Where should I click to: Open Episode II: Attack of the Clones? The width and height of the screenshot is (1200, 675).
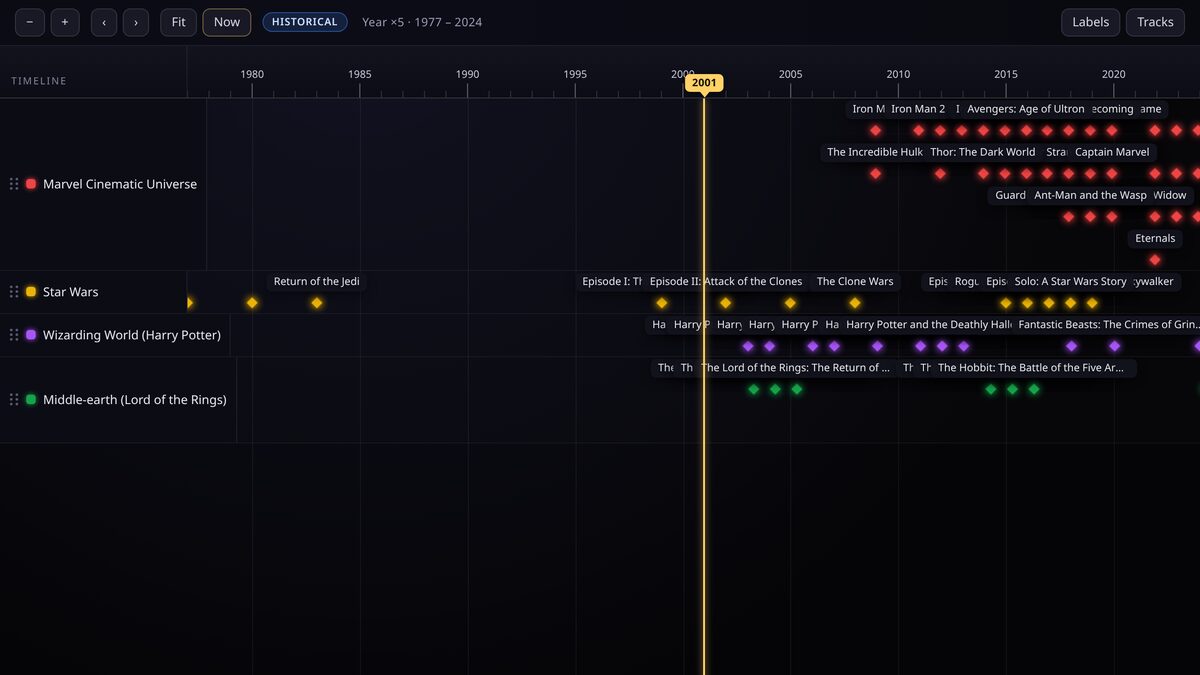pyautogui.click(x=726, y=281)
